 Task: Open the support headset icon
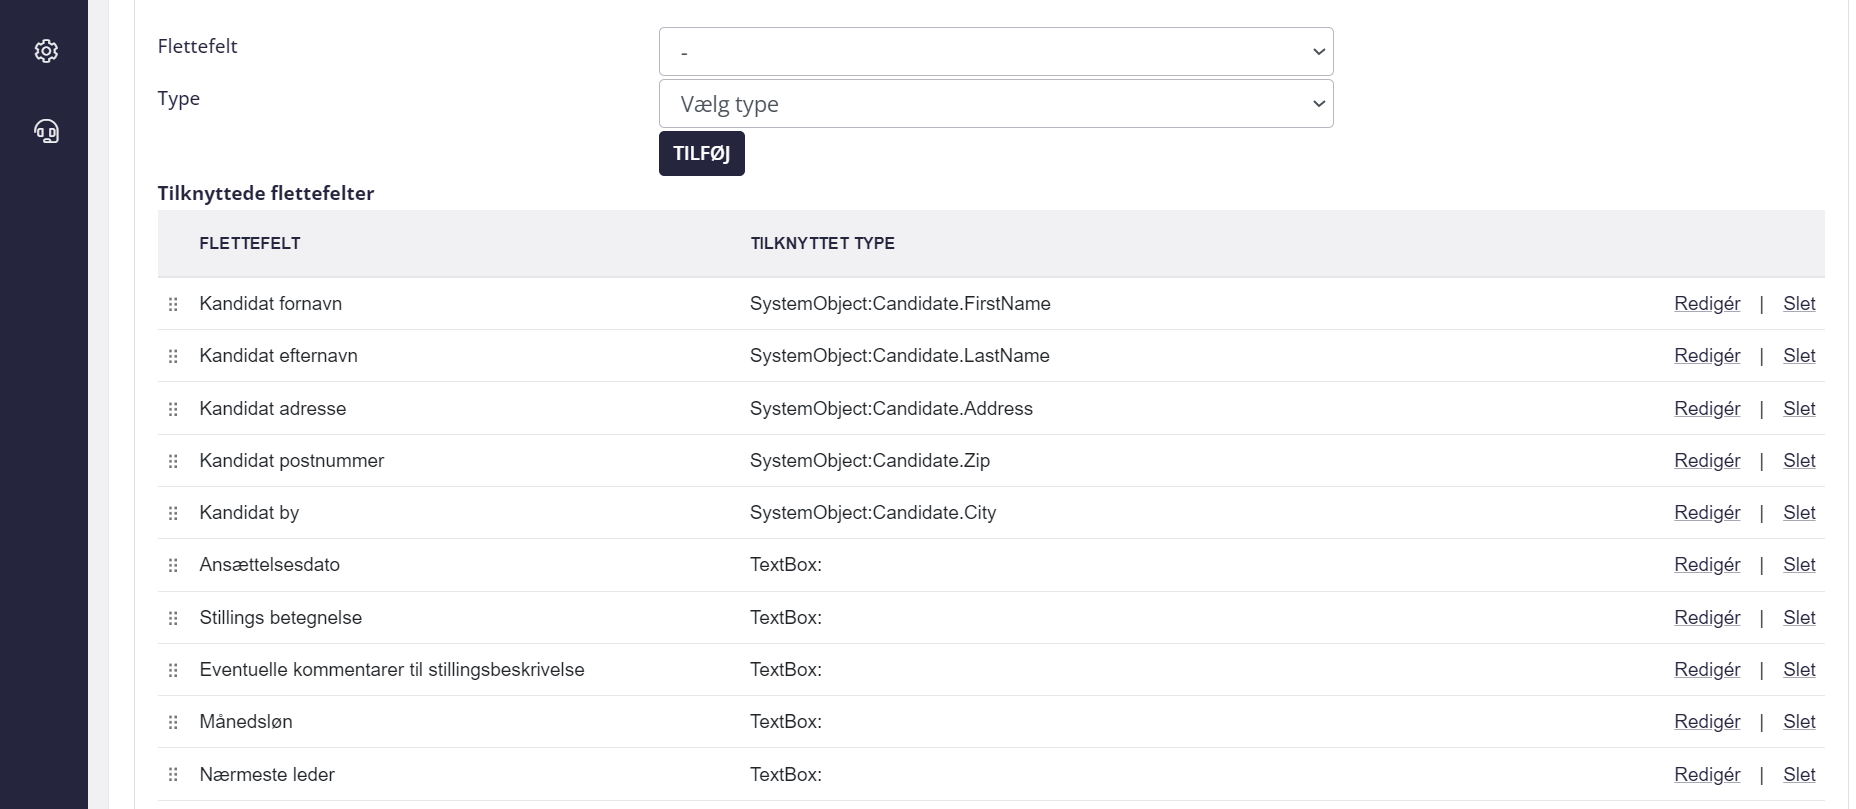(46, 131)
